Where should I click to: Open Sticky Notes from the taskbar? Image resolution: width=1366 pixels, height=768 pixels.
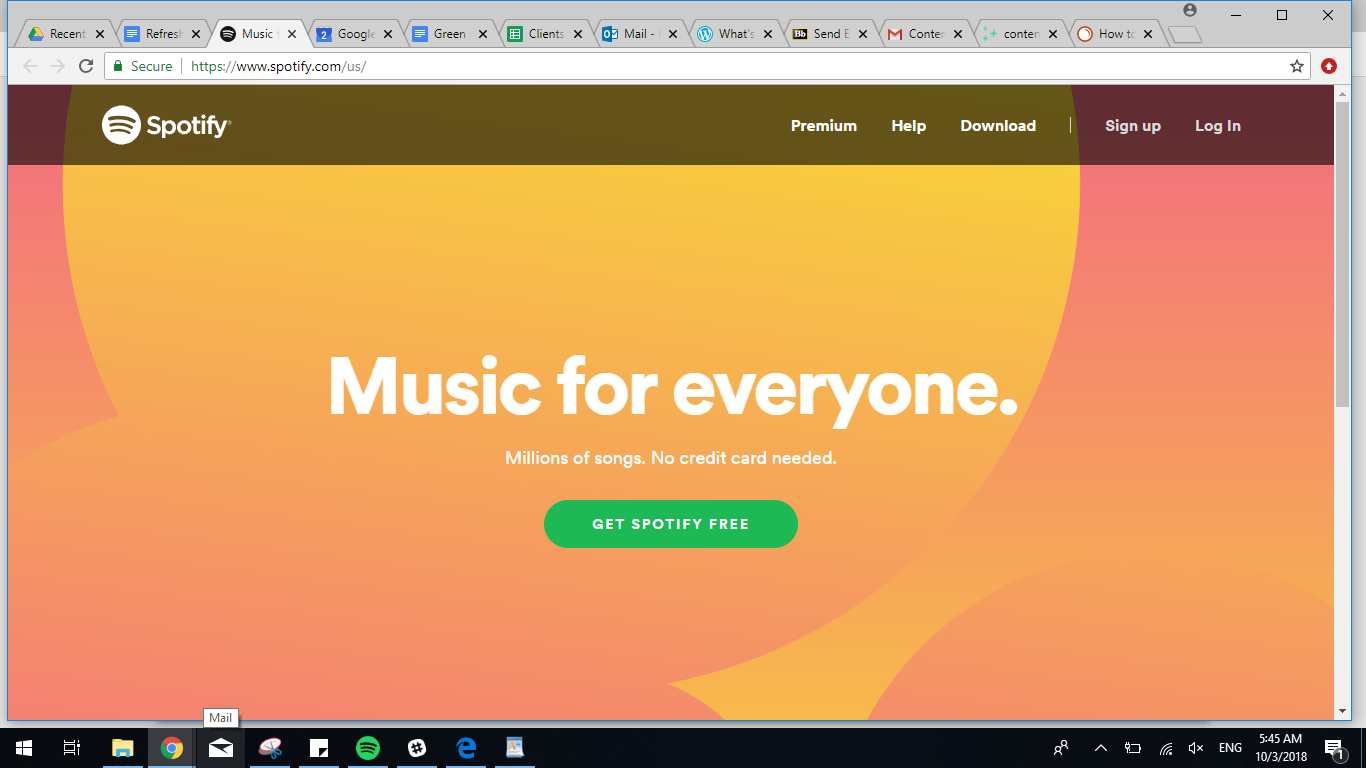tap(319, 748)
